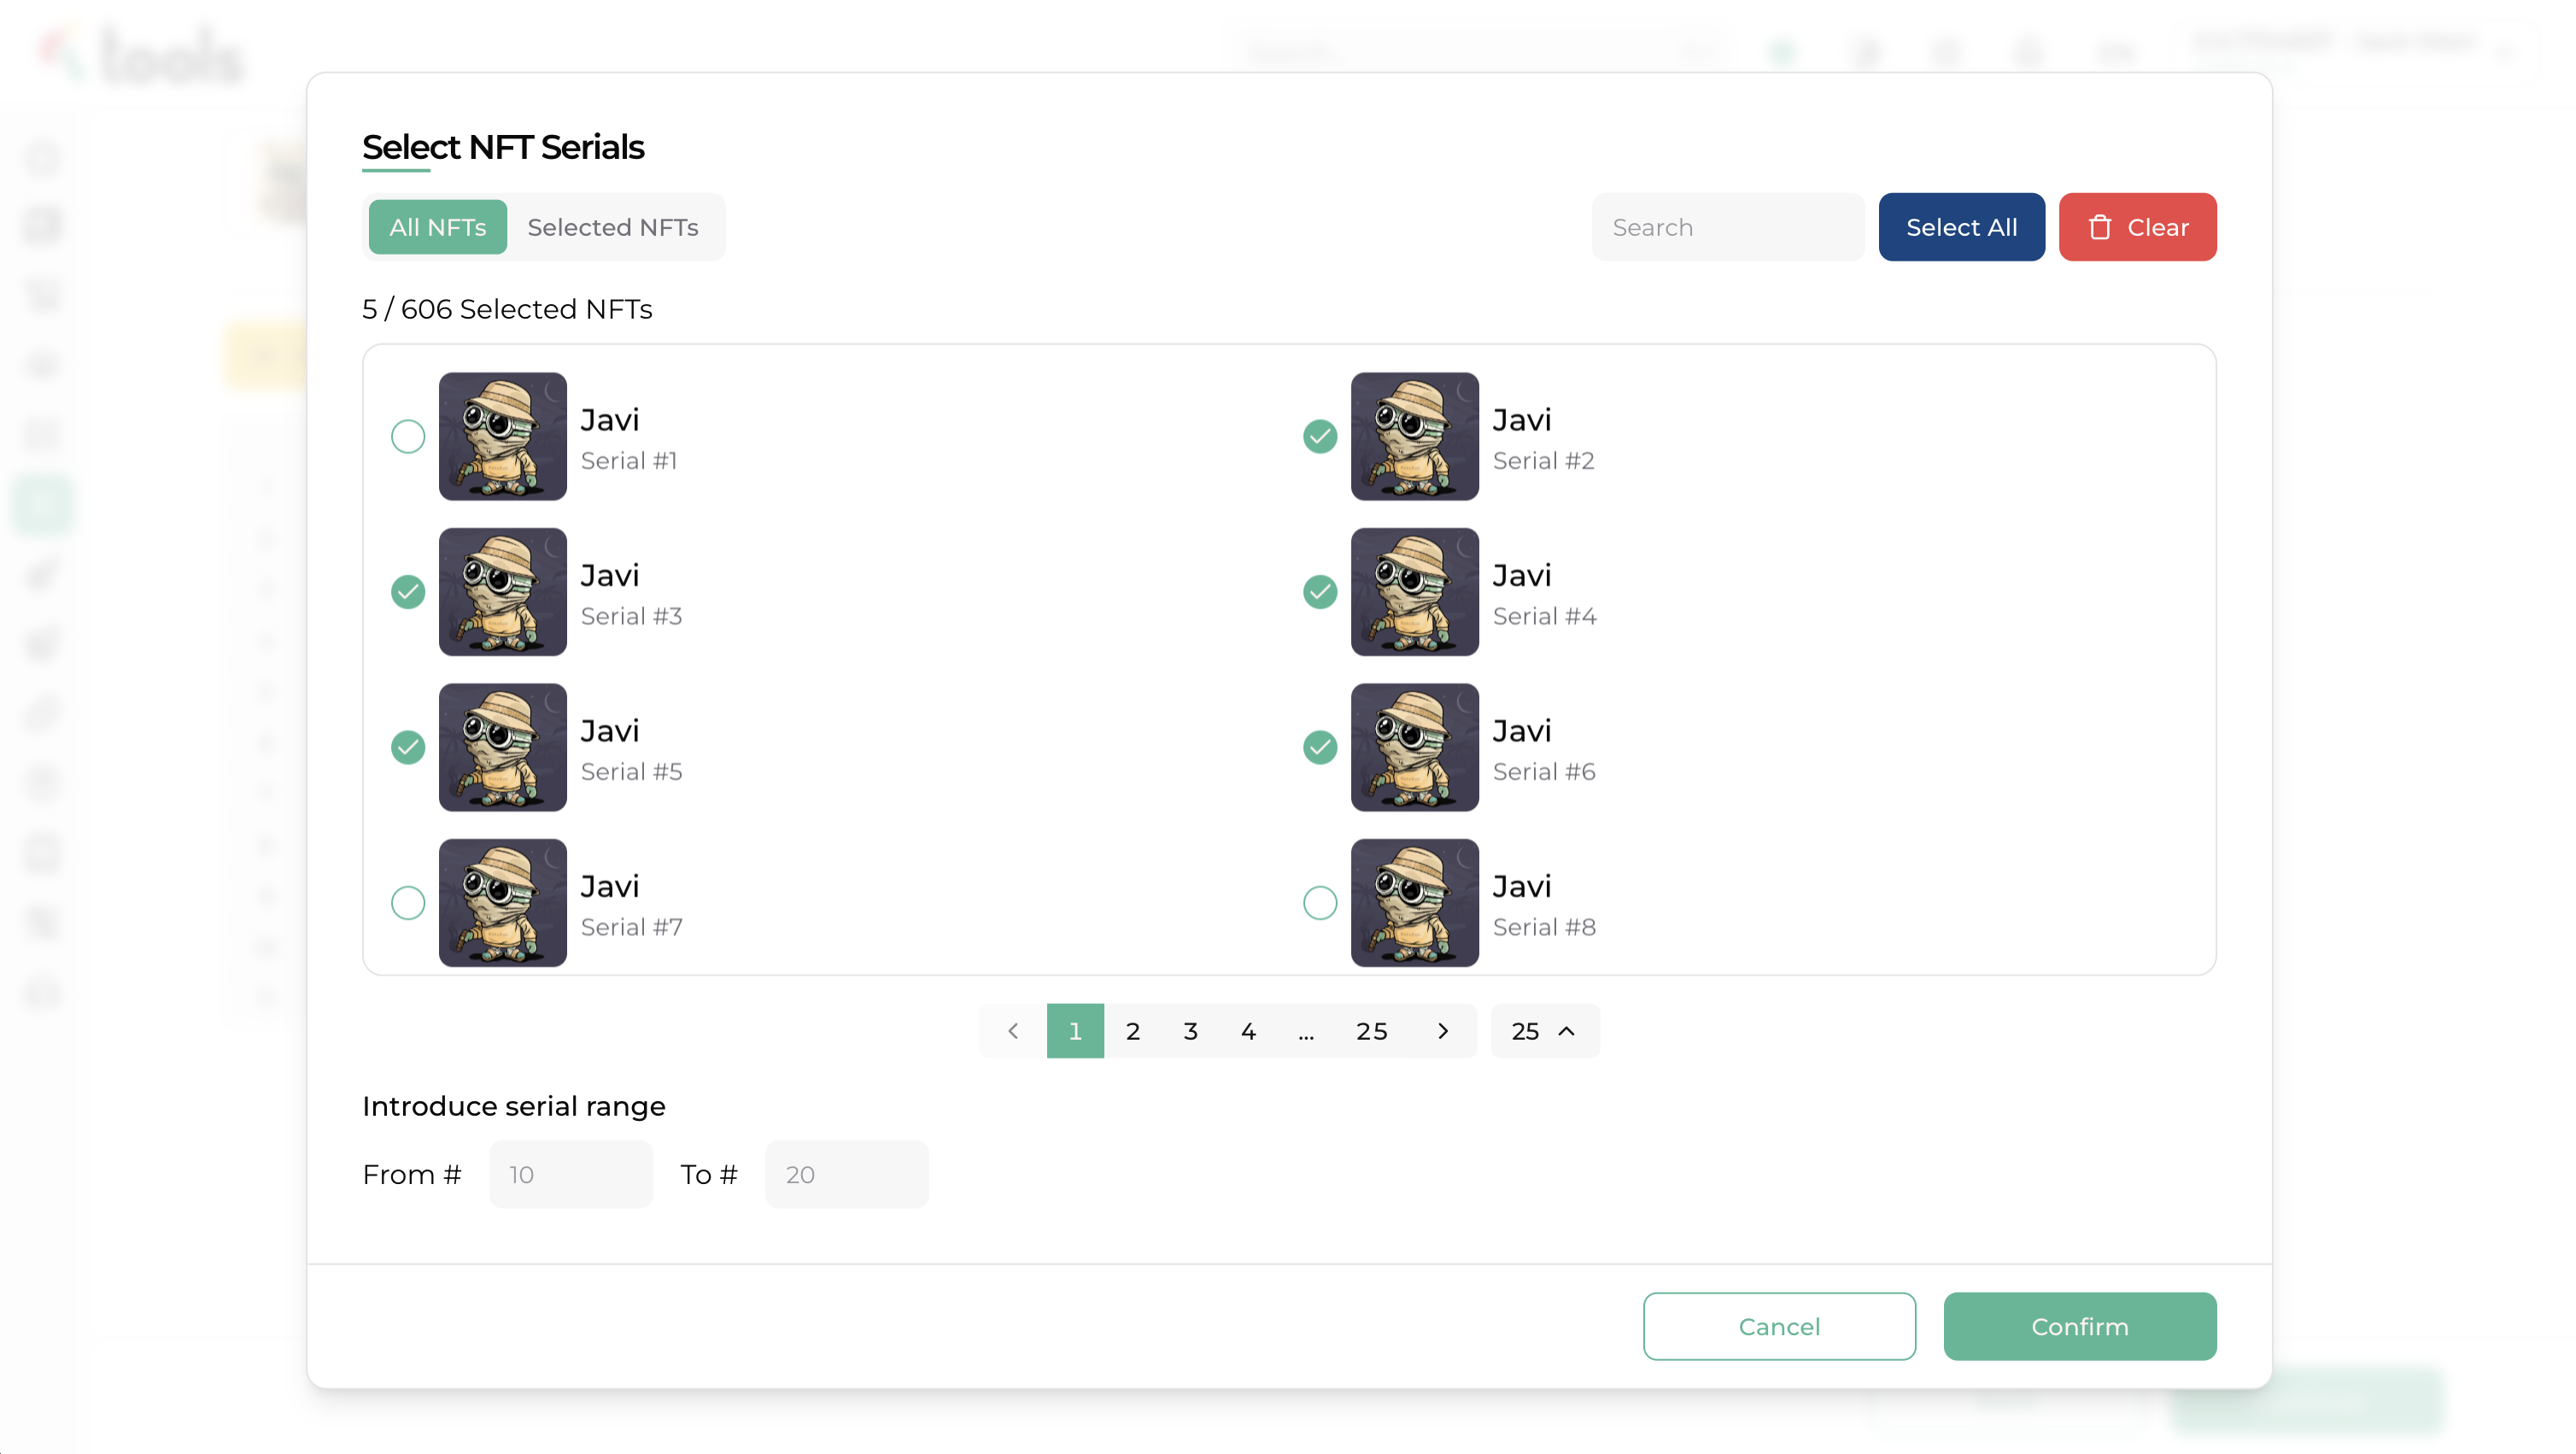Click the To # serial range field
Screen dimensions: 2576x1454
pyautogui.click(x=846, y=1174)
